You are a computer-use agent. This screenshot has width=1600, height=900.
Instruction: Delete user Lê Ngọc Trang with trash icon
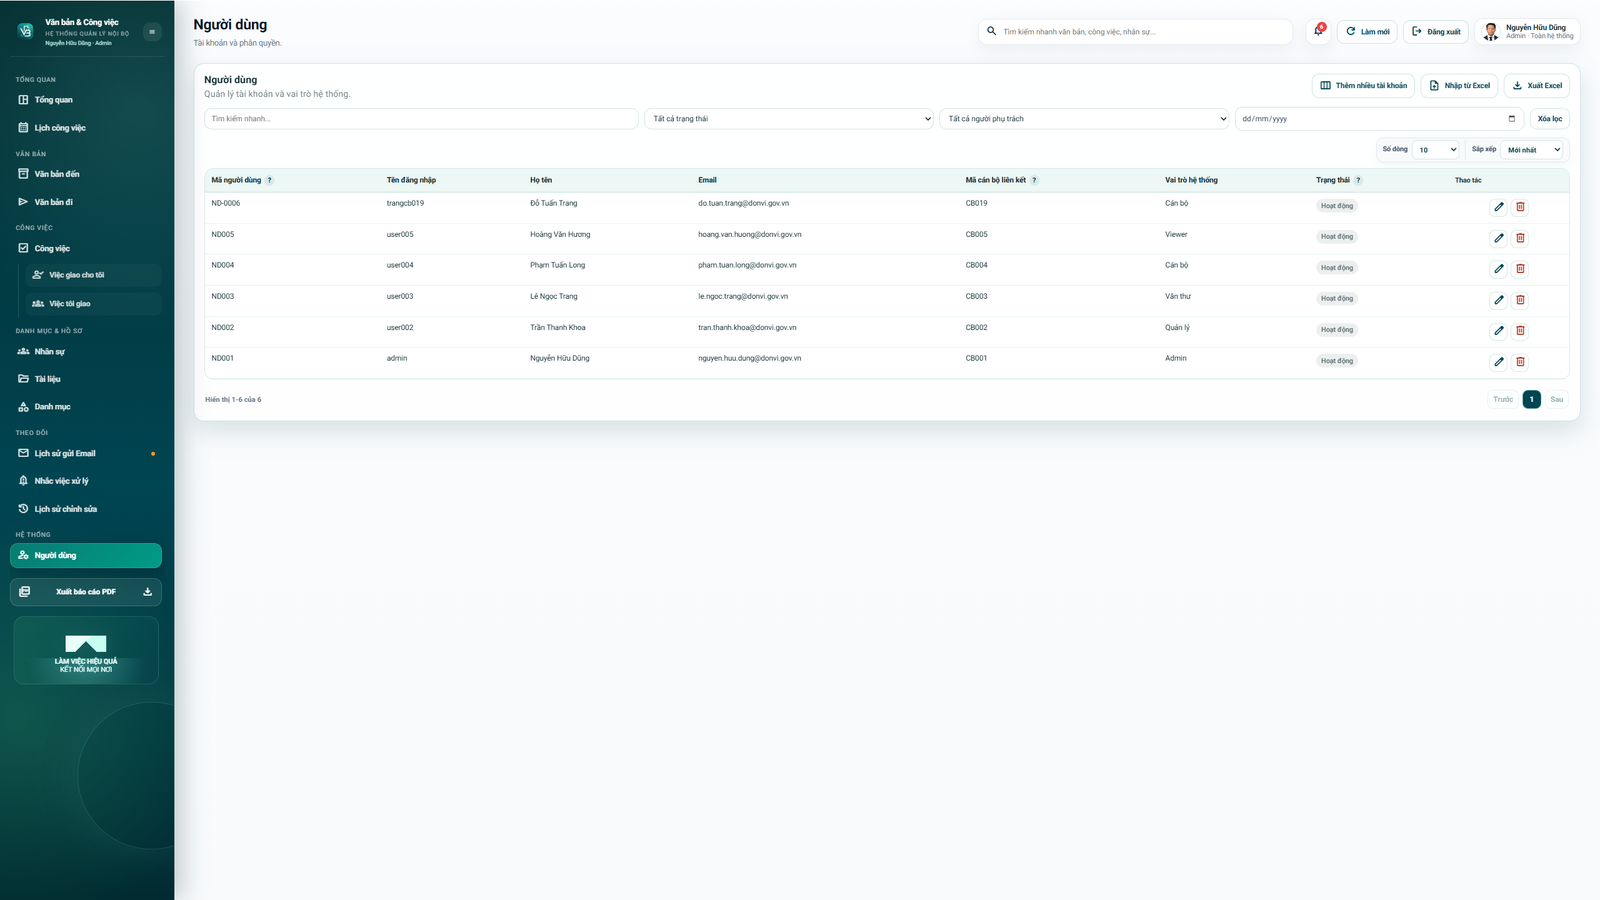1520,300
